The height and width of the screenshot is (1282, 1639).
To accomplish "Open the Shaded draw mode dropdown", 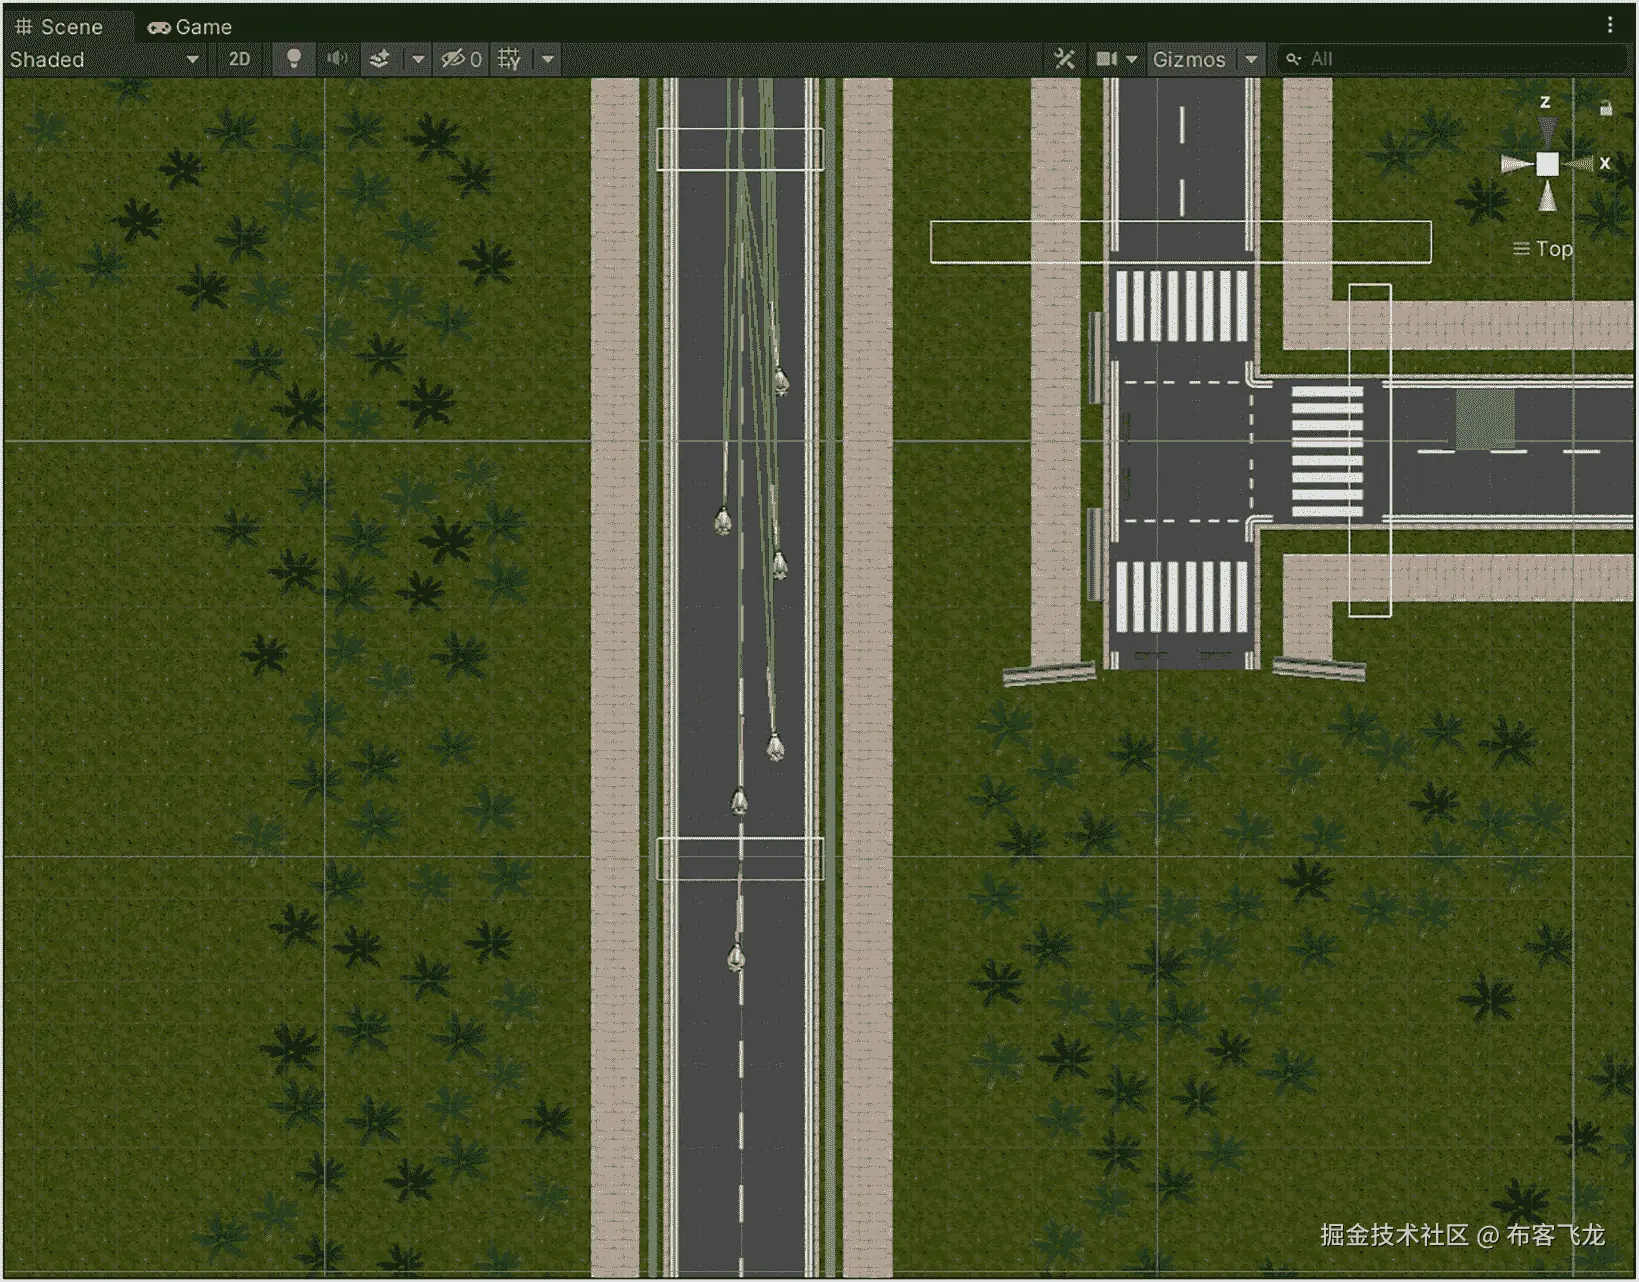I will [x=100, y=59].
